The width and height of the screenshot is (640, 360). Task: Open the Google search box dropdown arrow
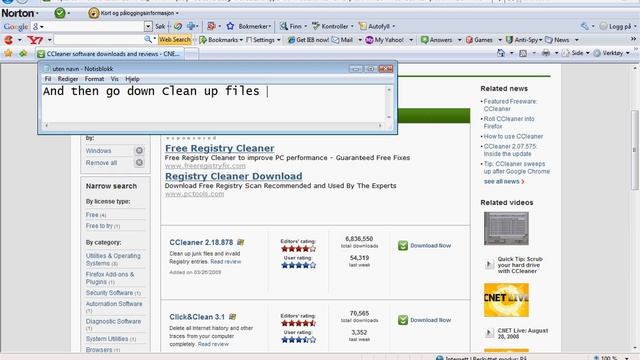tap(148, 27)
